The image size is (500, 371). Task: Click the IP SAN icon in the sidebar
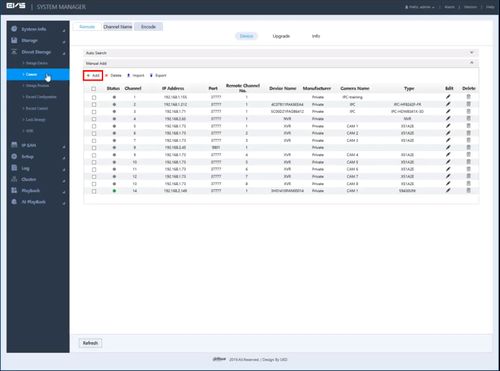click(x=14, y=145)
